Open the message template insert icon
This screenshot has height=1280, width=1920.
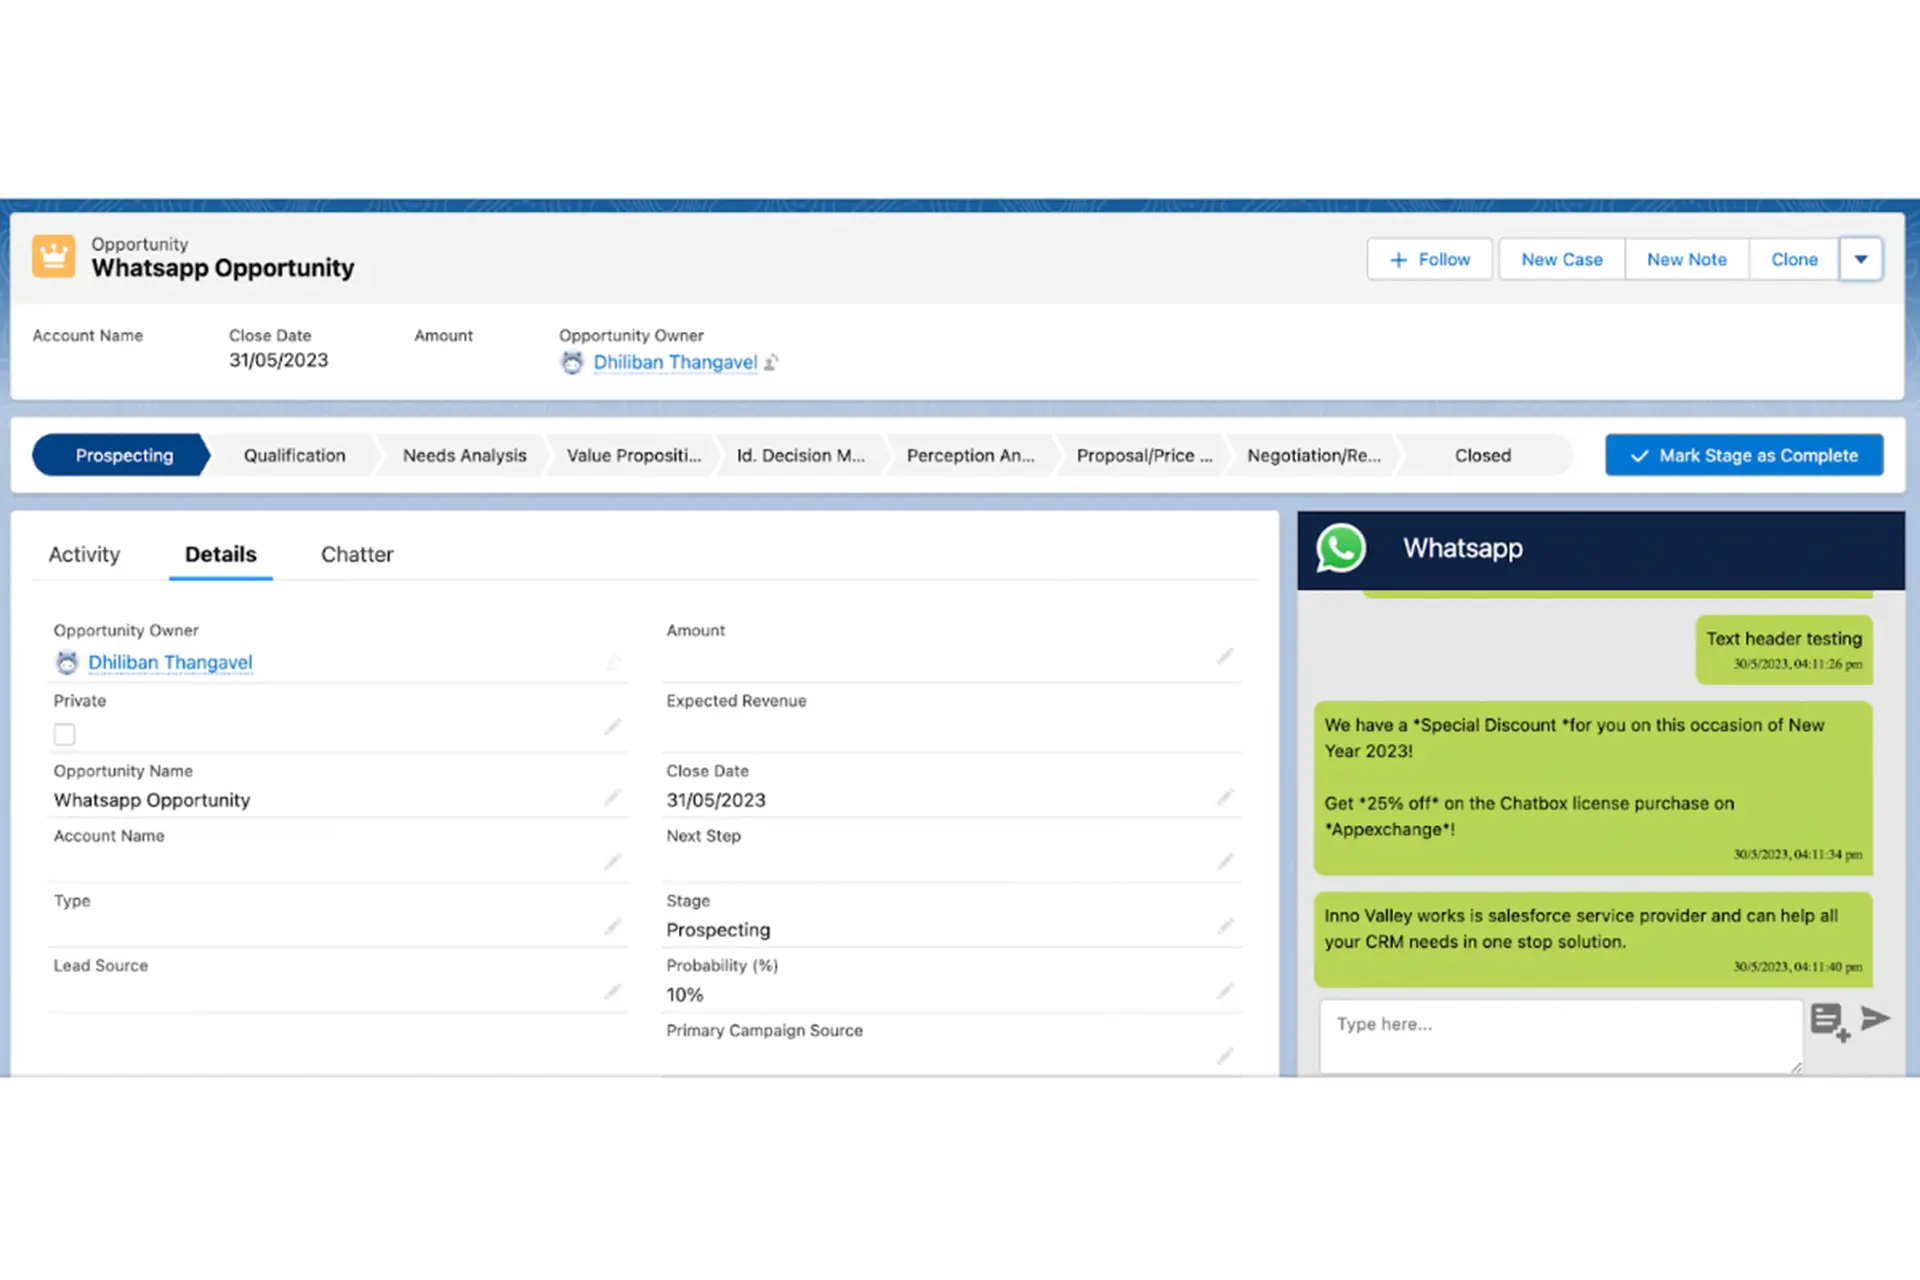[x=1830, y=1022]
